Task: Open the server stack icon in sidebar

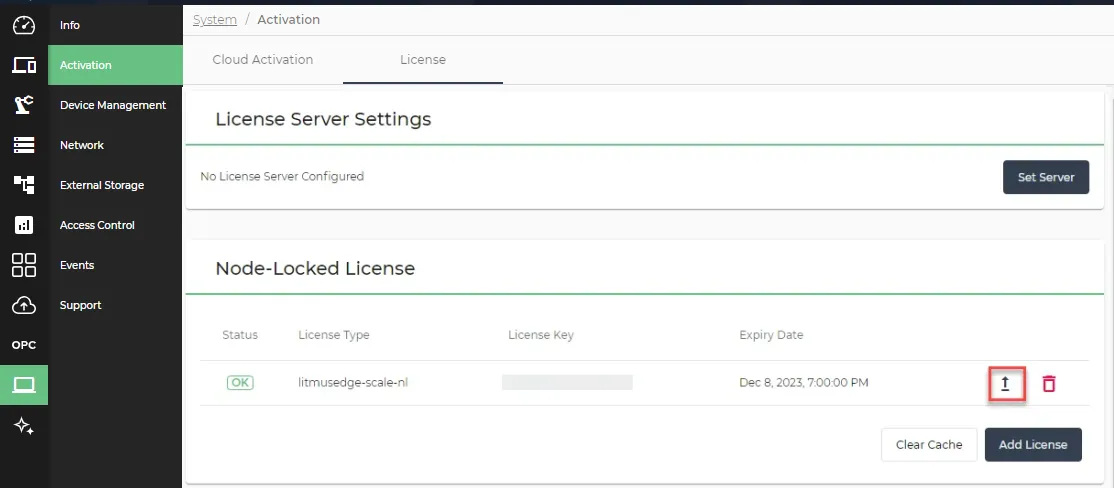Action: pos(23,145)
